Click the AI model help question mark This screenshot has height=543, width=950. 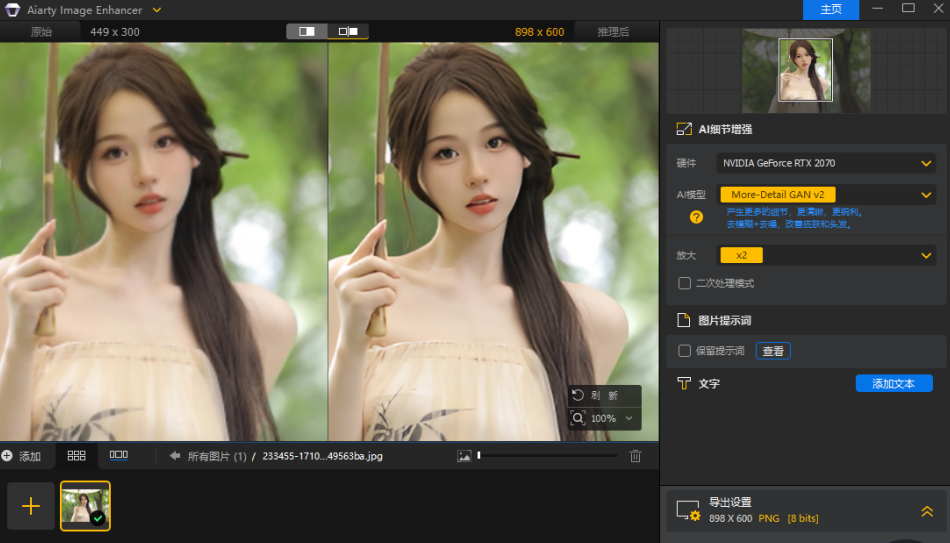click(x=696, y=217)
